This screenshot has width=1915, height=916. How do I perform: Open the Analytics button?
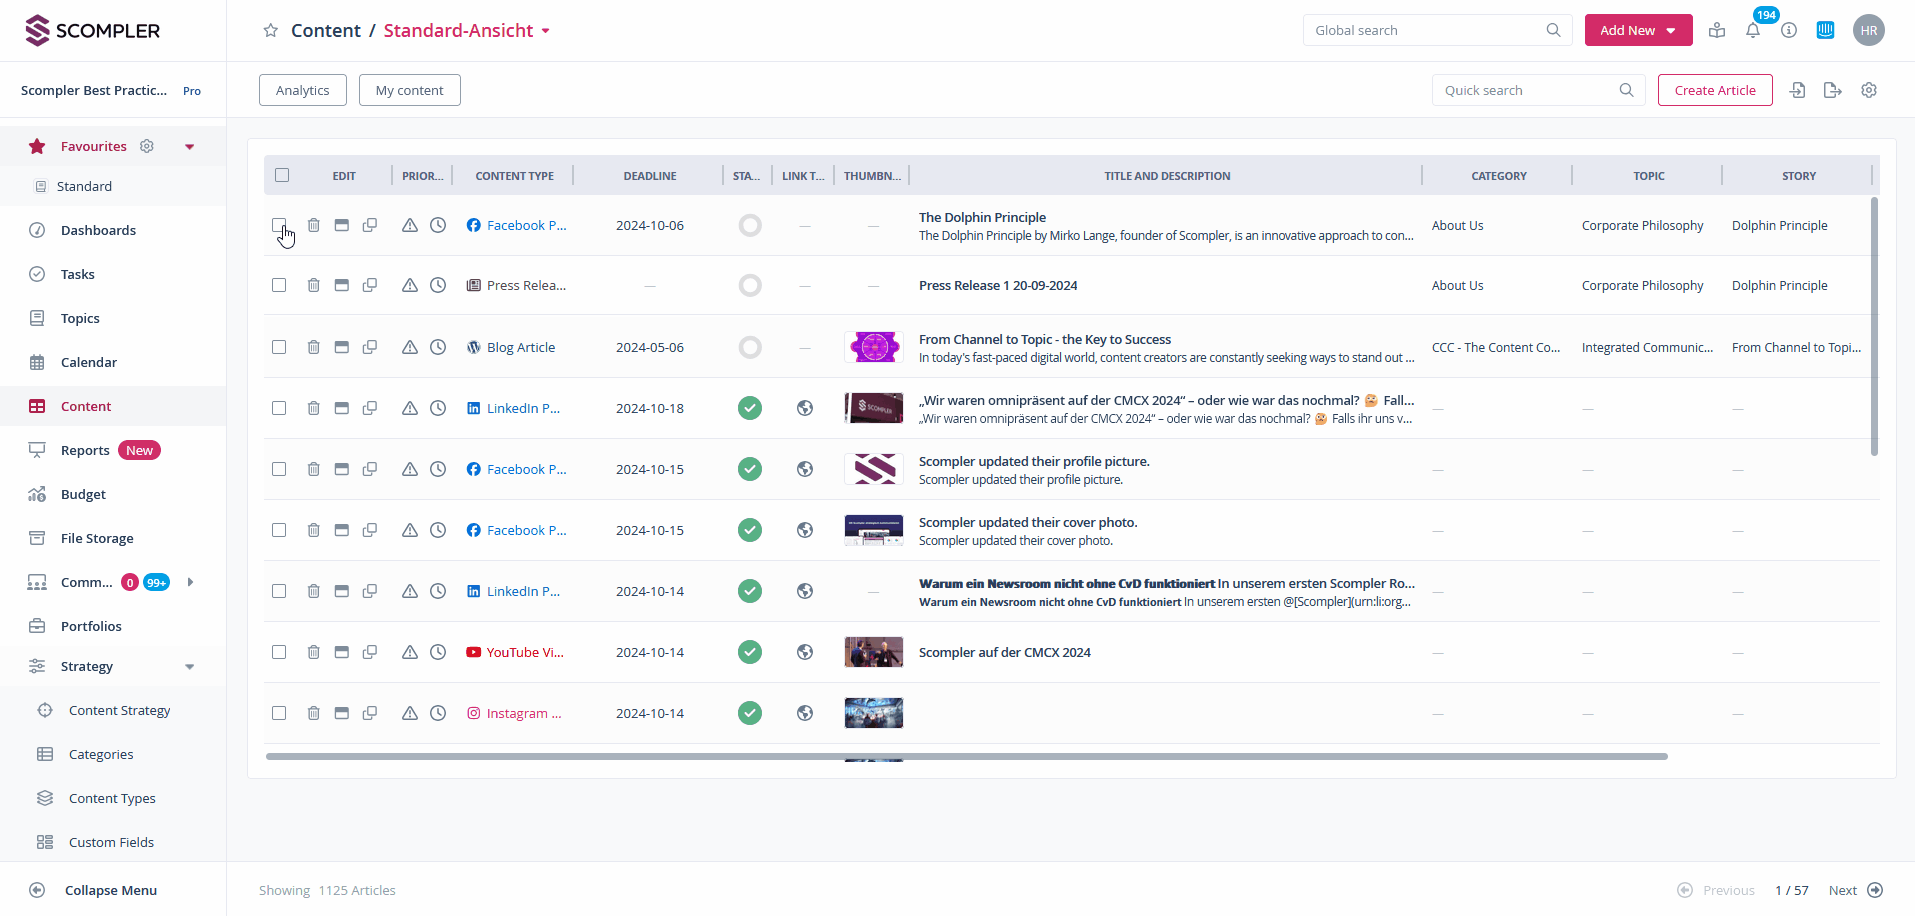point(302,90)
